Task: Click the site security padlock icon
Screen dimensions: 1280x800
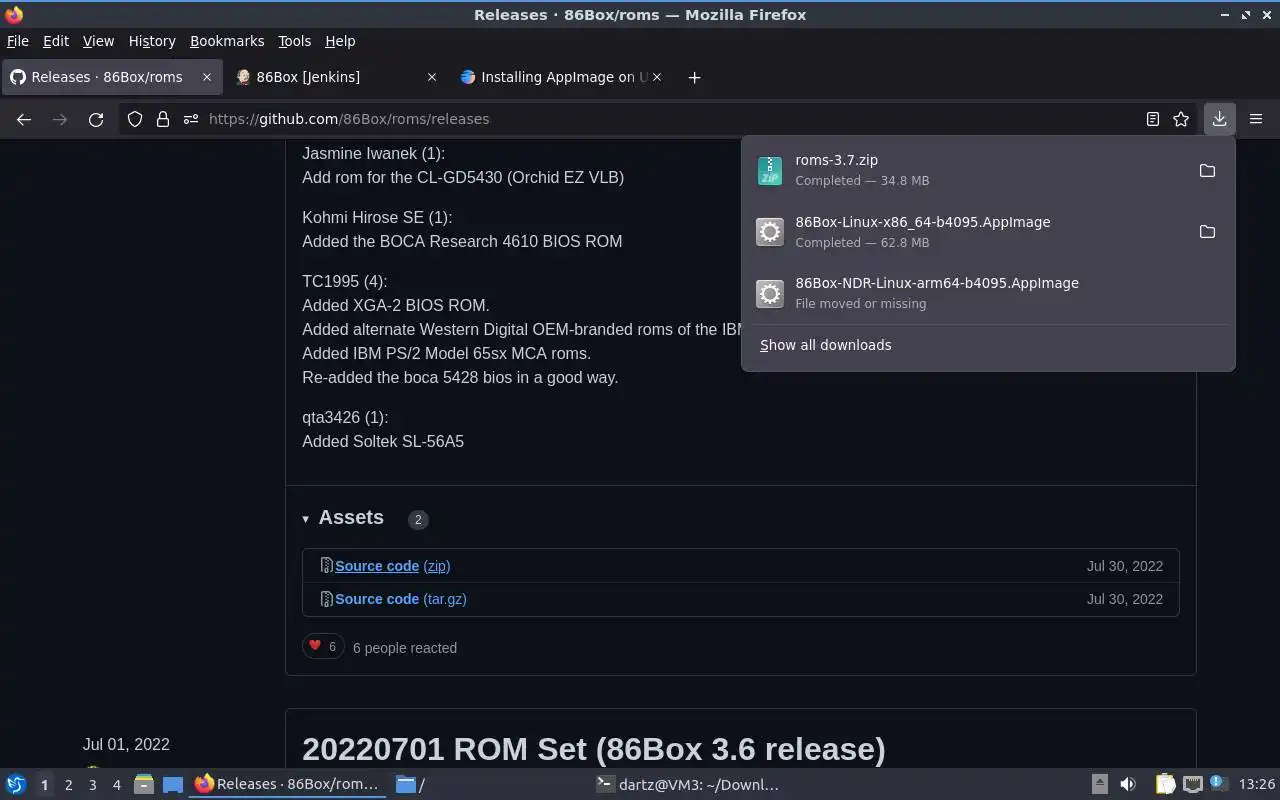Action: click(x=163, y=119)
